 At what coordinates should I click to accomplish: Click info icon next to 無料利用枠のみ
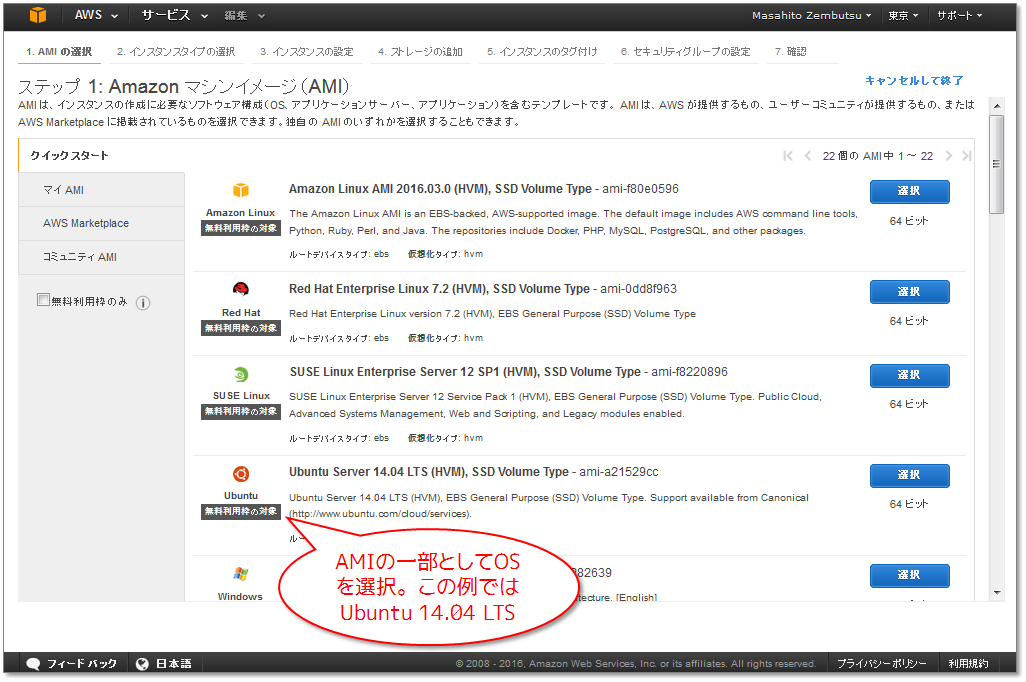(143, 302)
